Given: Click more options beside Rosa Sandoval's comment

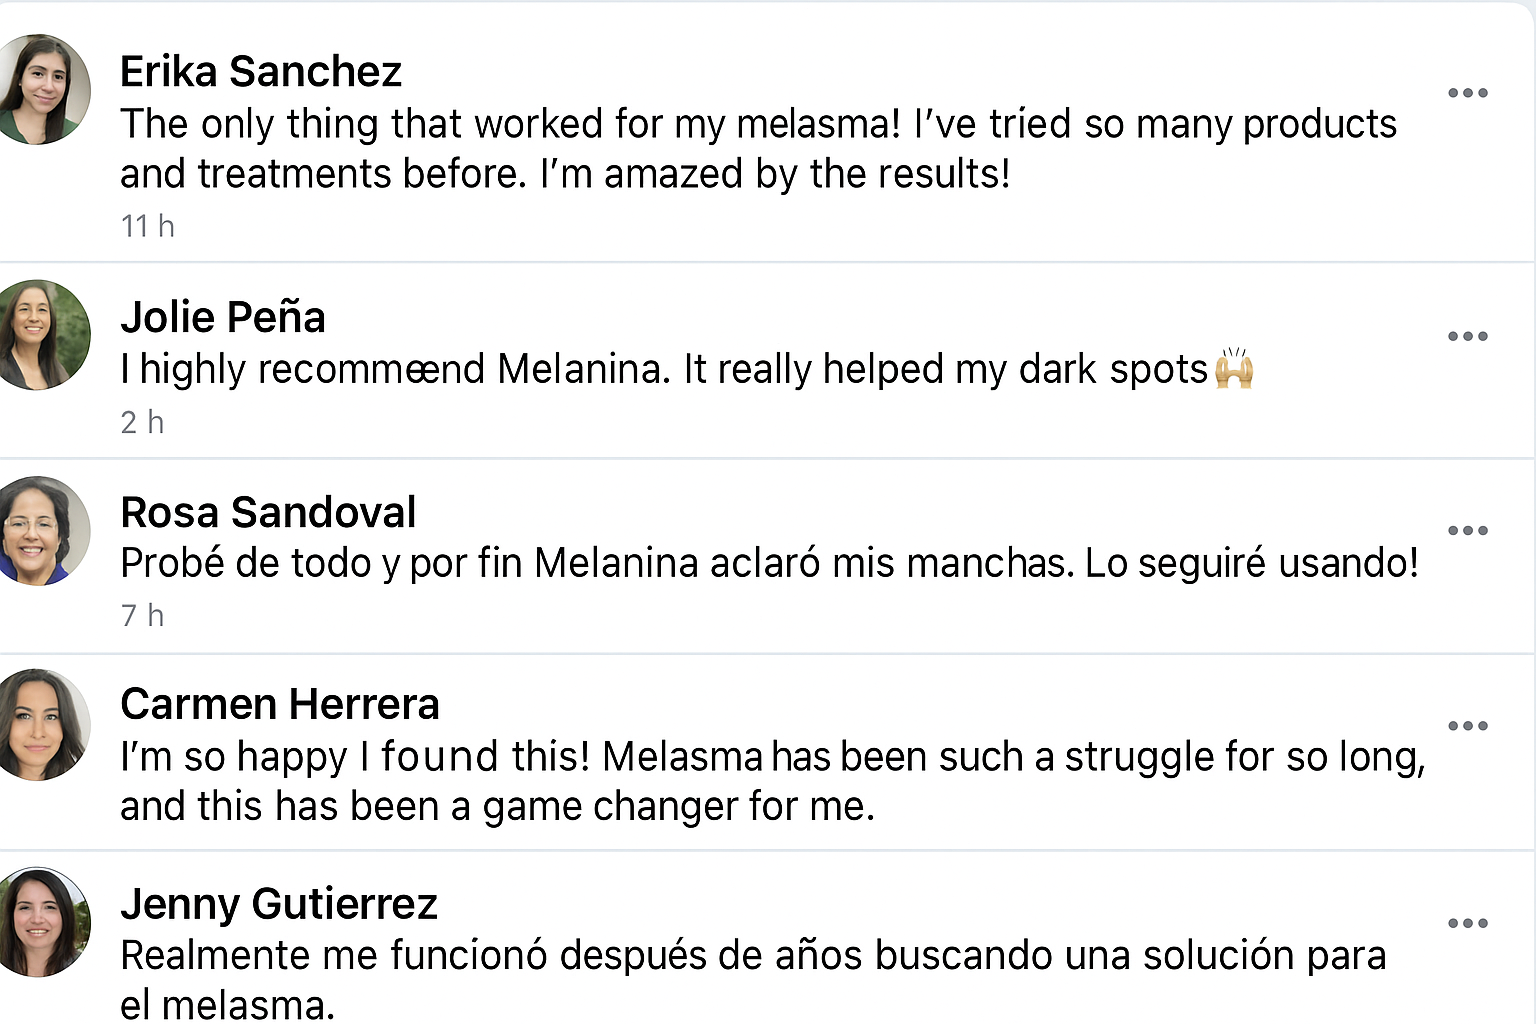Looking at the screenshot, I should pyautogui.click(x=1467, y=530).
